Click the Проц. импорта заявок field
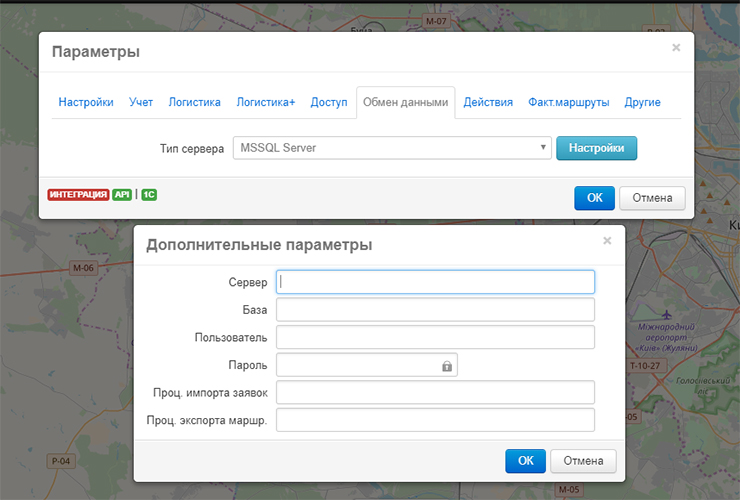This screenshot has width=740, height=500. point(435,392)
